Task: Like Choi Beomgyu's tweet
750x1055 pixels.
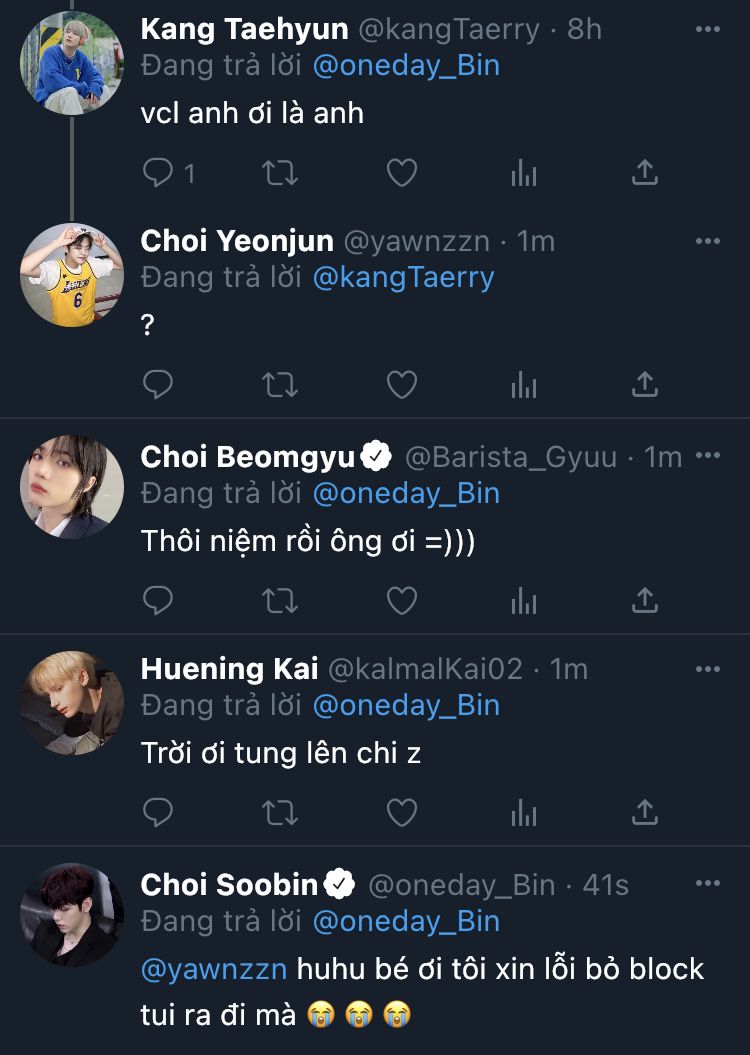Action: pos(402,600)
